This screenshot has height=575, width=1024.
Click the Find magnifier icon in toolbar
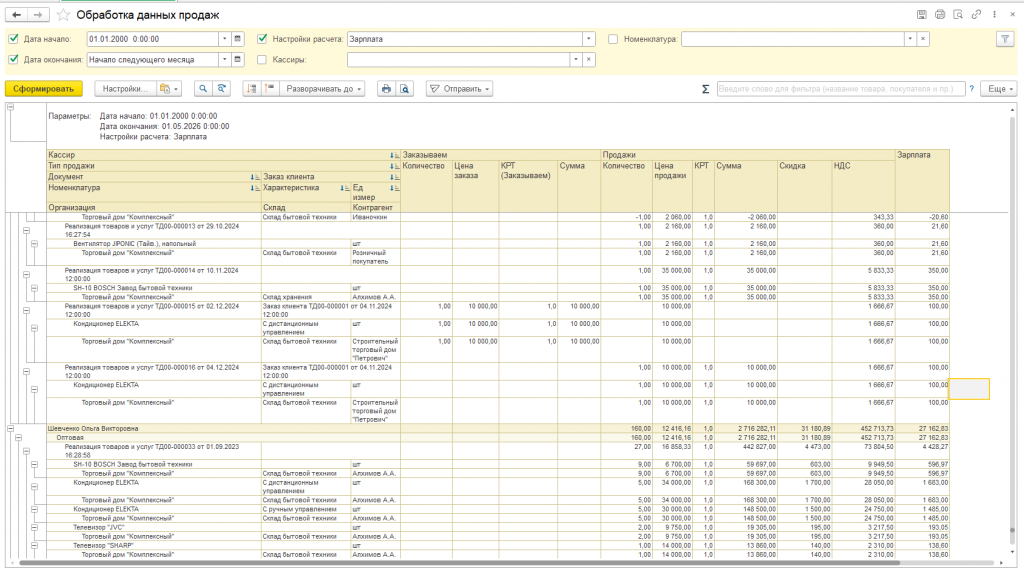tap(203, 89)
